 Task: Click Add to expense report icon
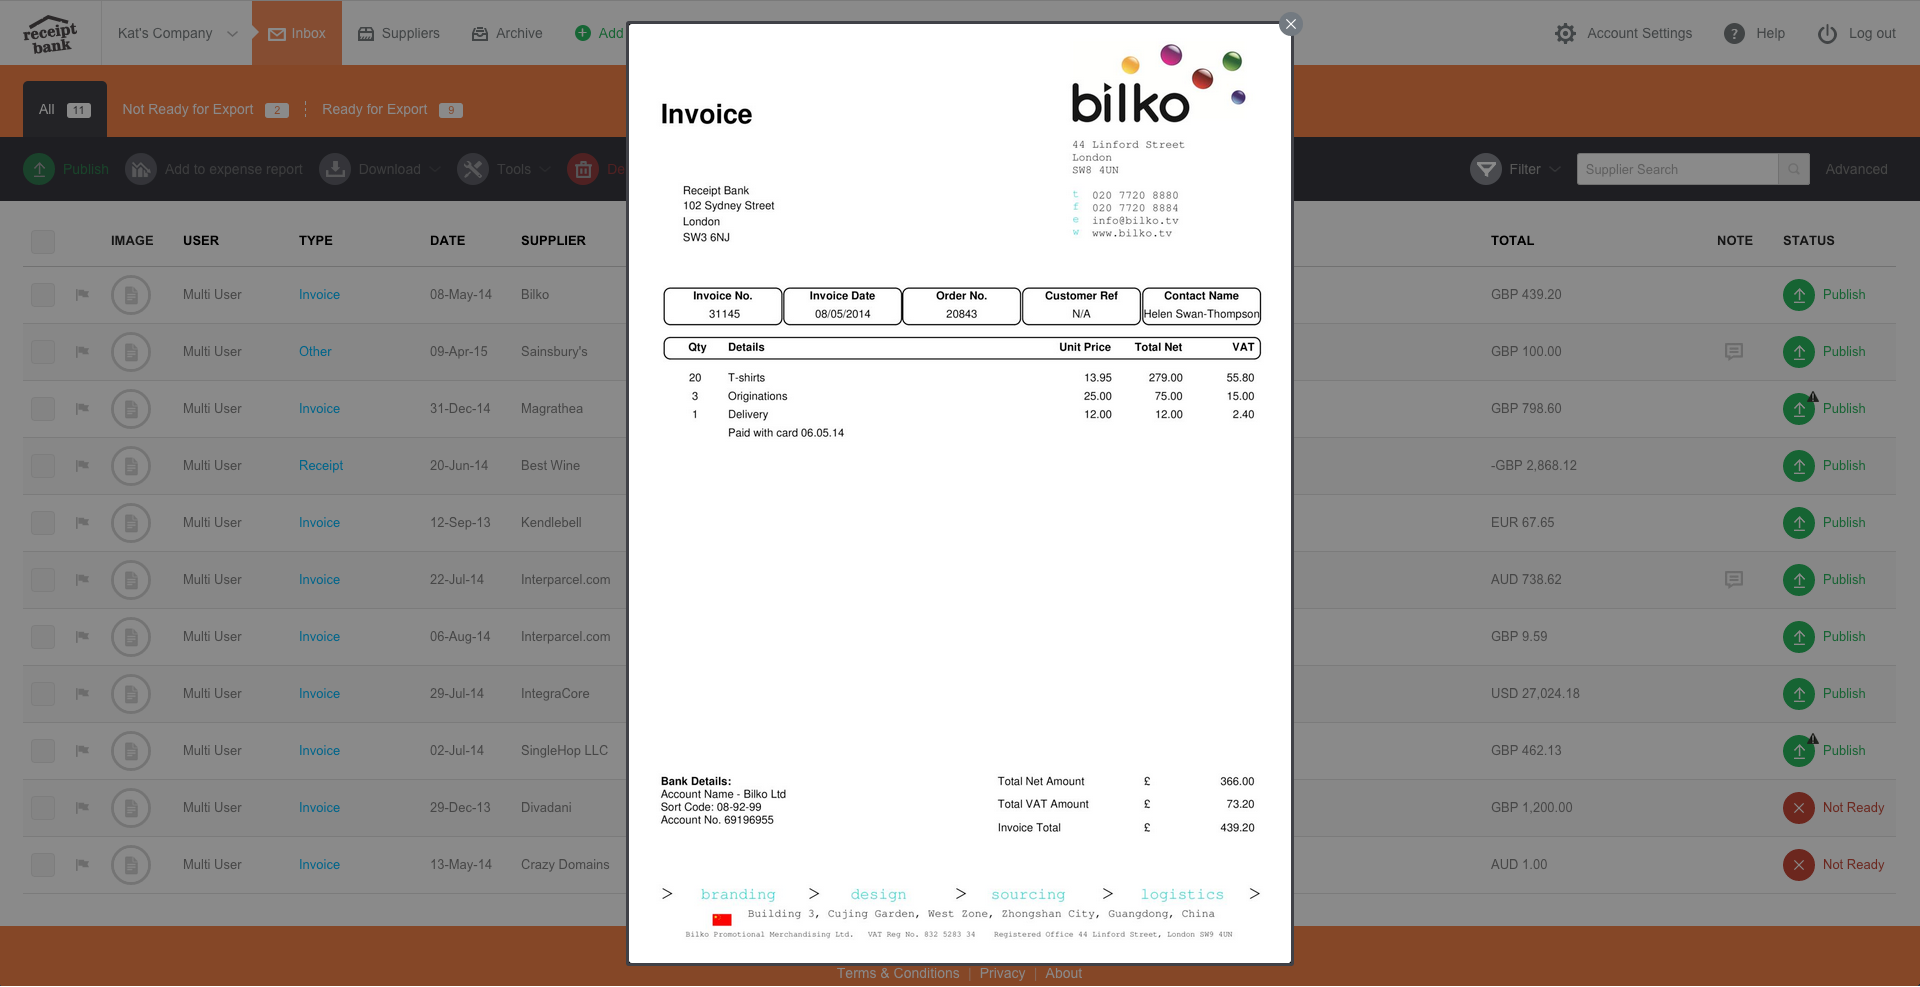click(x=141, y=169)
